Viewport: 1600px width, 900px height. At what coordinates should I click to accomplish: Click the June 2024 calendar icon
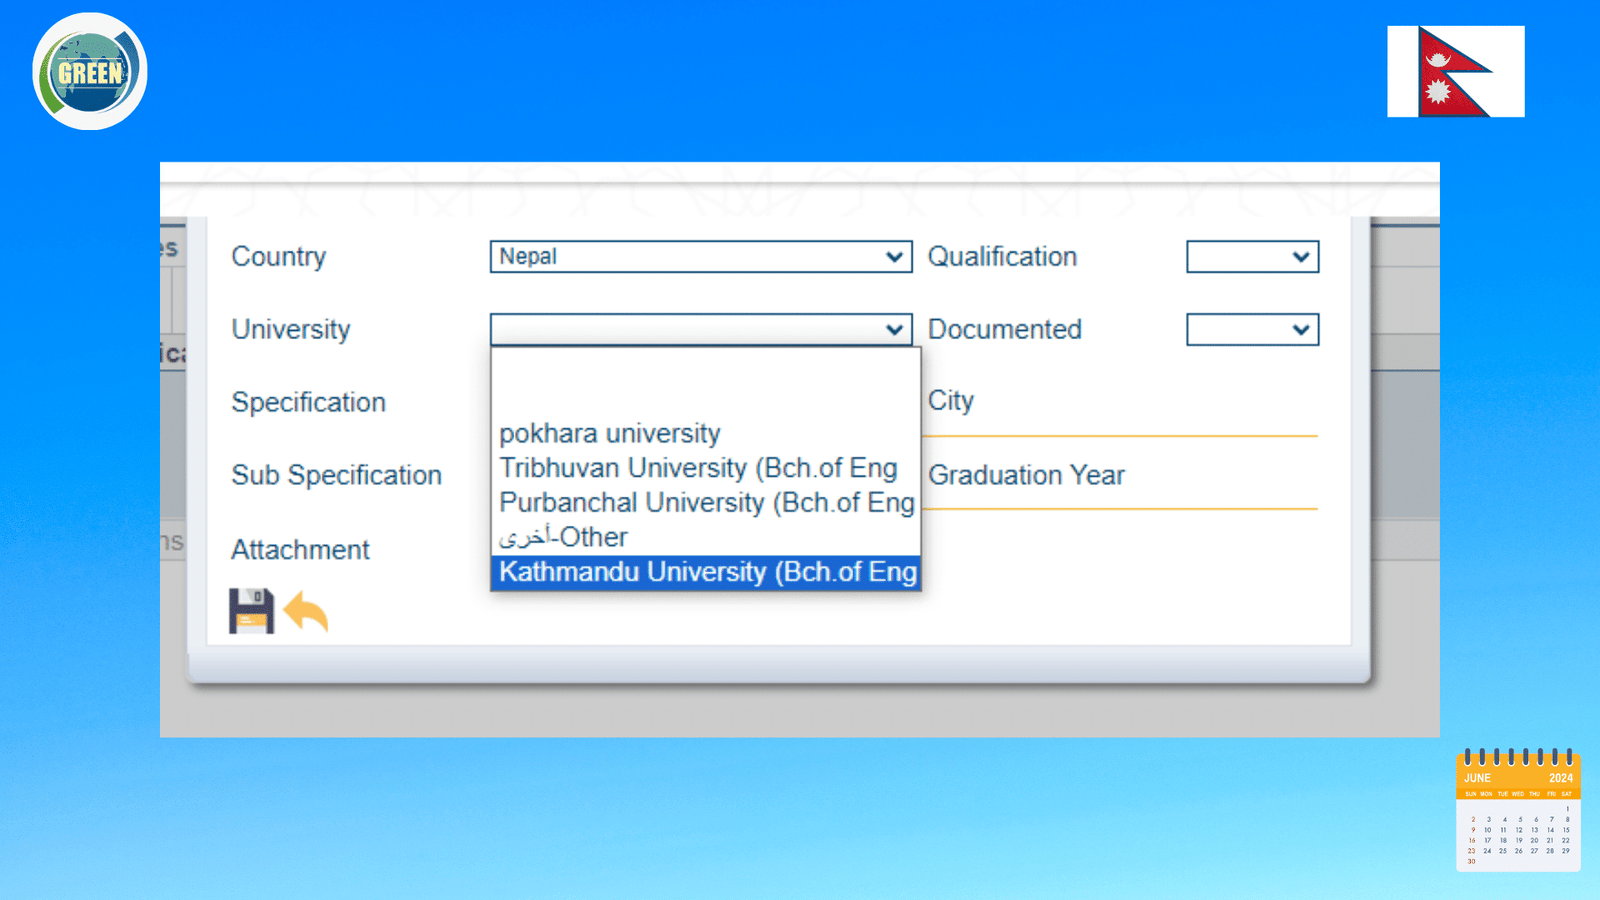pos(1518,810)
